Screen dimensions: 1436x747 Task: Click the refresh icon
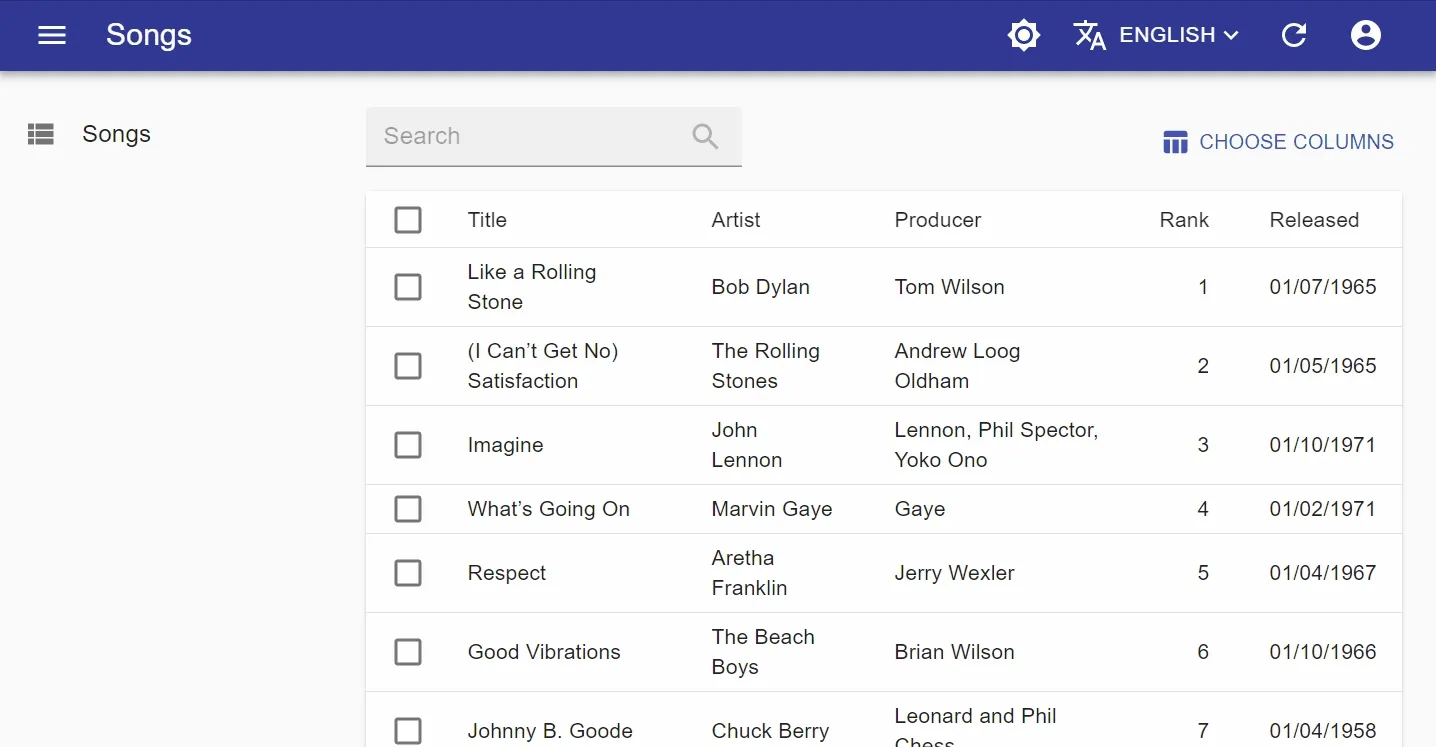tap(1294, 35)
